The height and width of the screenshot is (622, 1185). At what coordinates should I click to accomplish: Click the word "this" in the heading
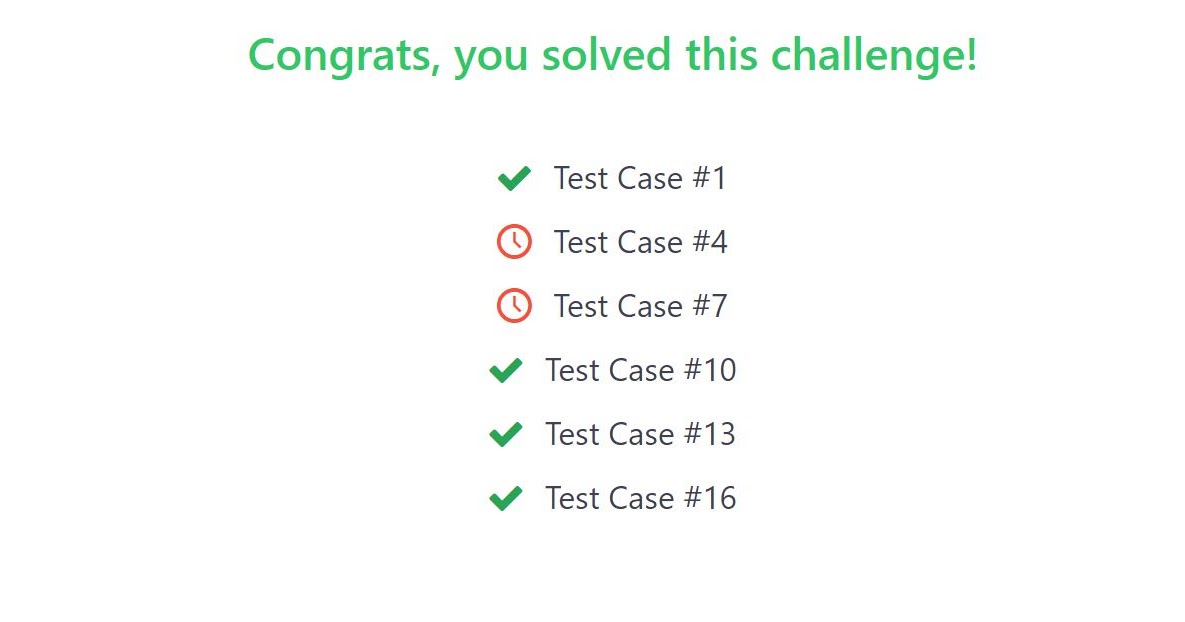click(x=721, y=54)
